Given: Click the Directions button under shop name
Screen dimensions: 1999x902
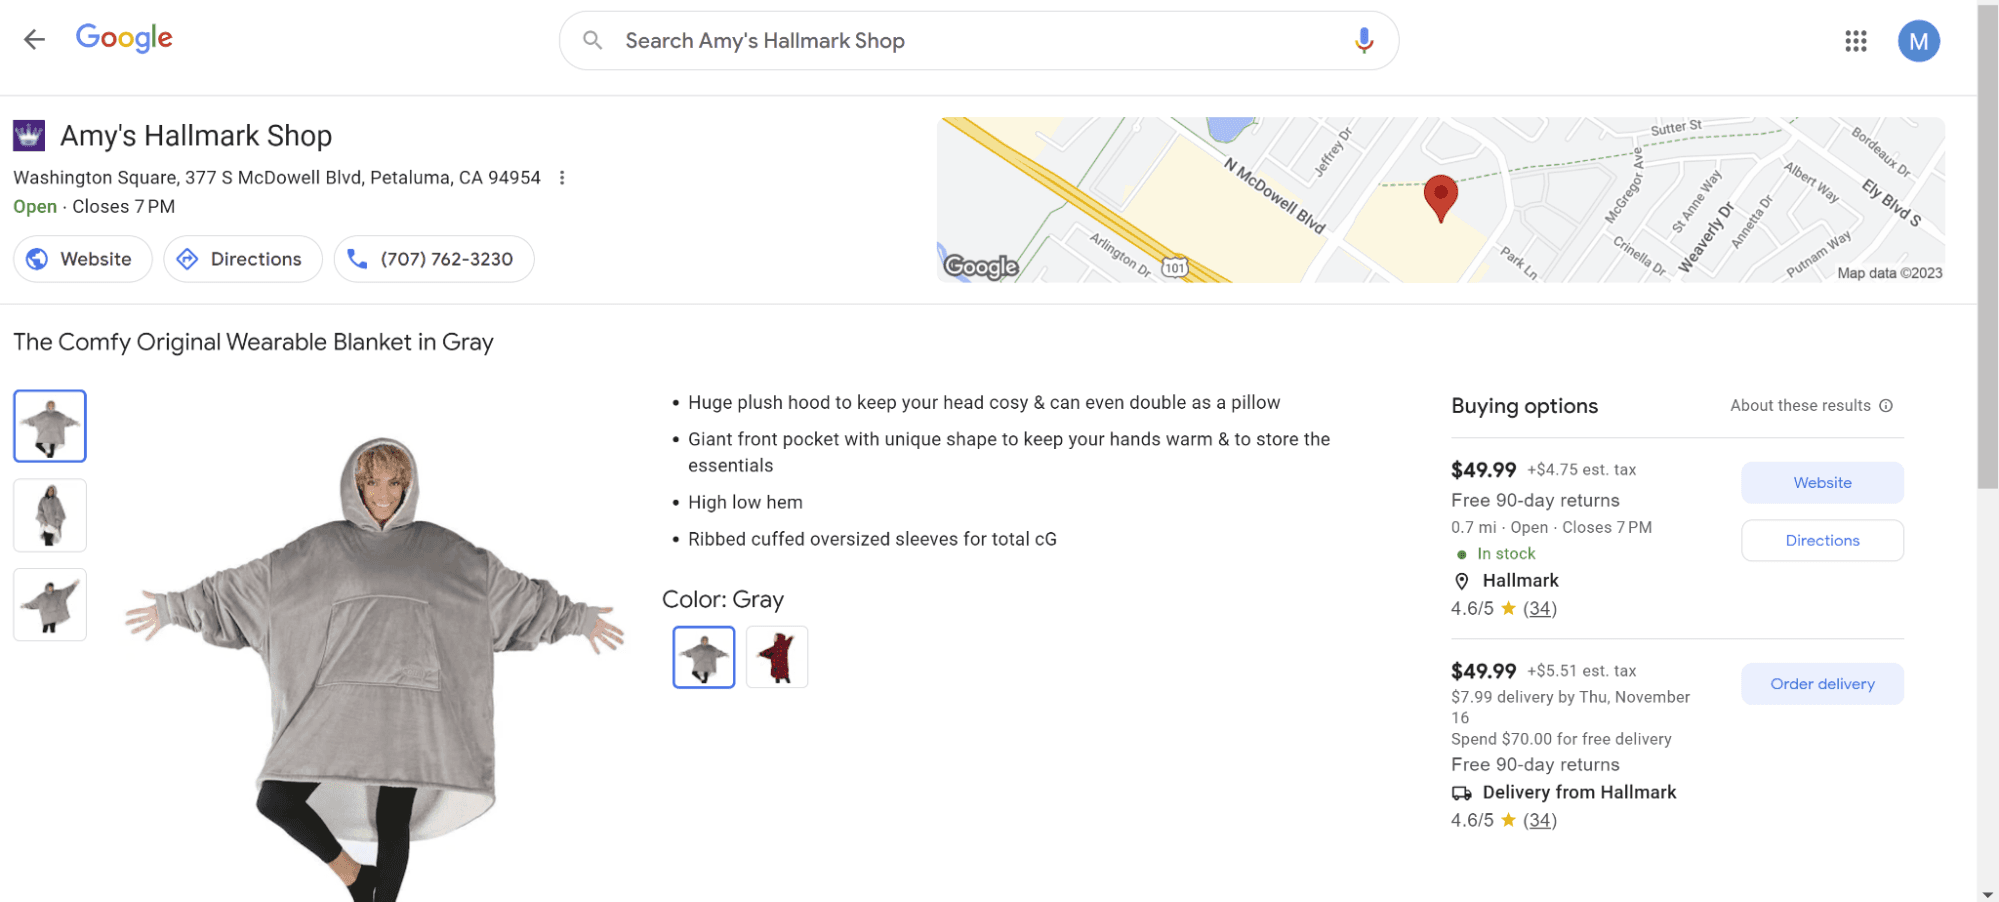Looking at the screenshot, I should pos(242,259).
